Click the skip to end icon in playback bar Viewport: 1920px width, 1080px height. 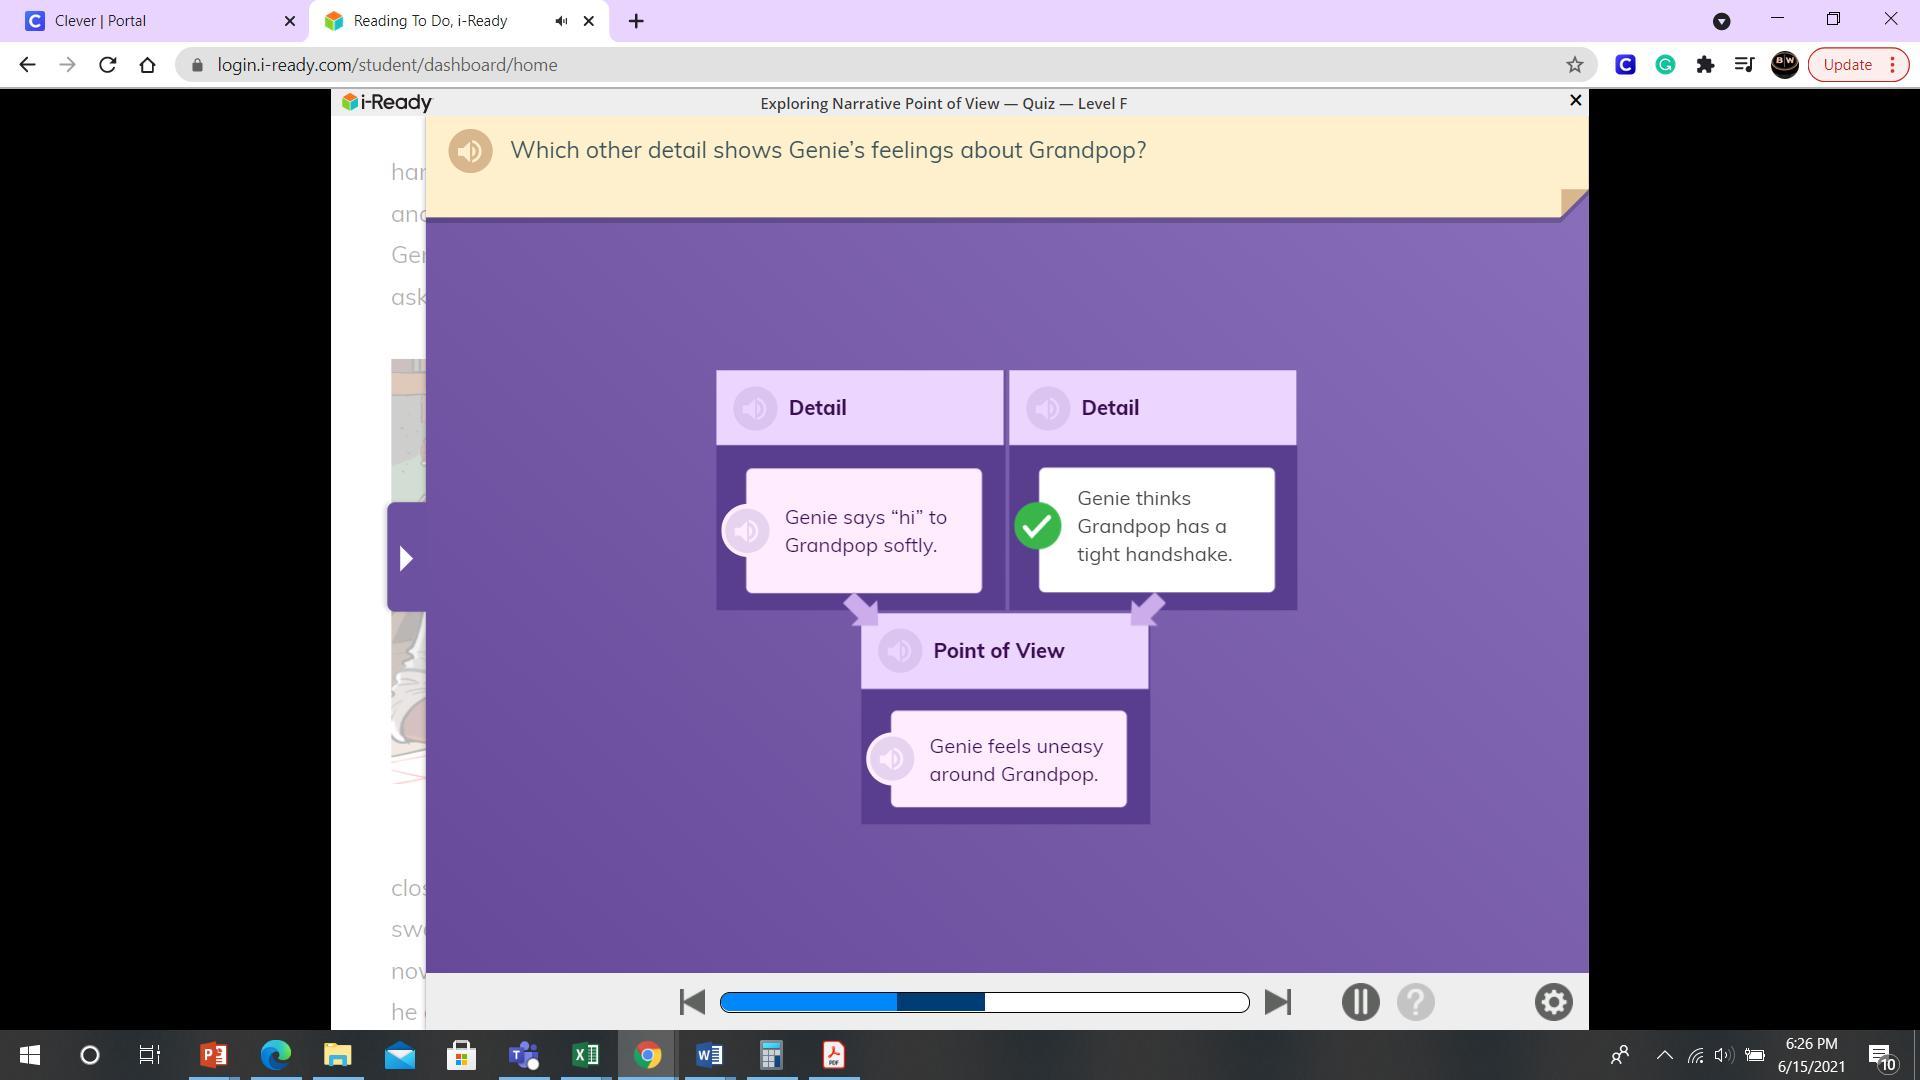tap(1276, 1002)
